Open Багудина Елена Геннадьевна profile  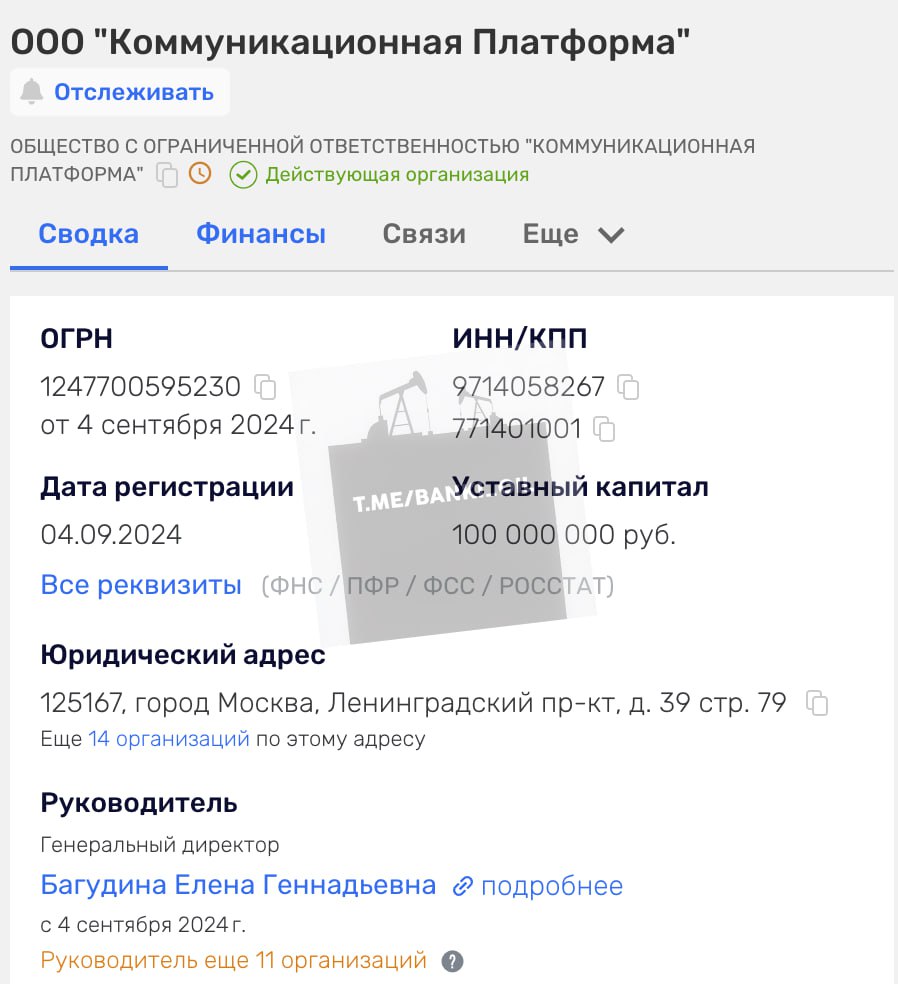238,885
